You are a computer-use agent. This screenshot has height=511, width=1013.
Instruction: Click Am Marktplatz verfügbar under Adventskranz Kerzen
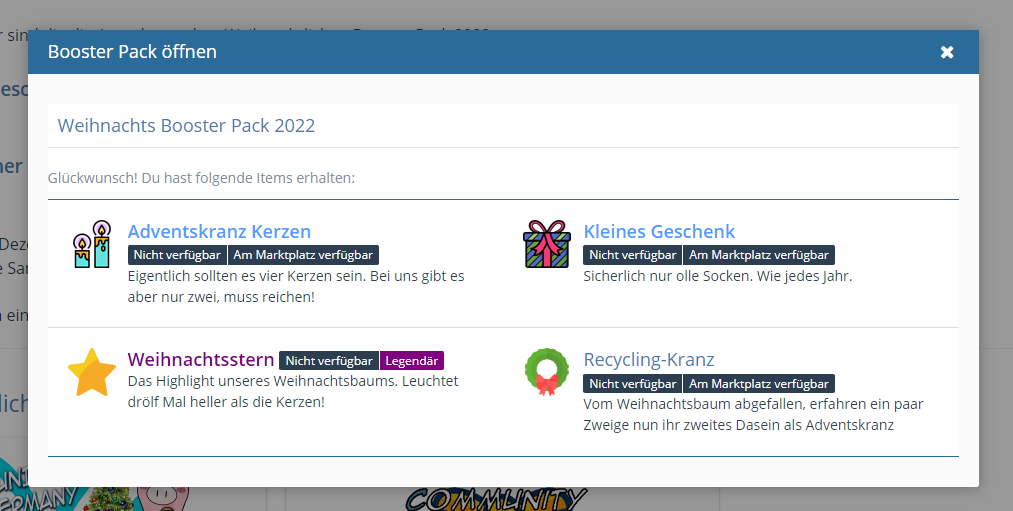[303, 255]
